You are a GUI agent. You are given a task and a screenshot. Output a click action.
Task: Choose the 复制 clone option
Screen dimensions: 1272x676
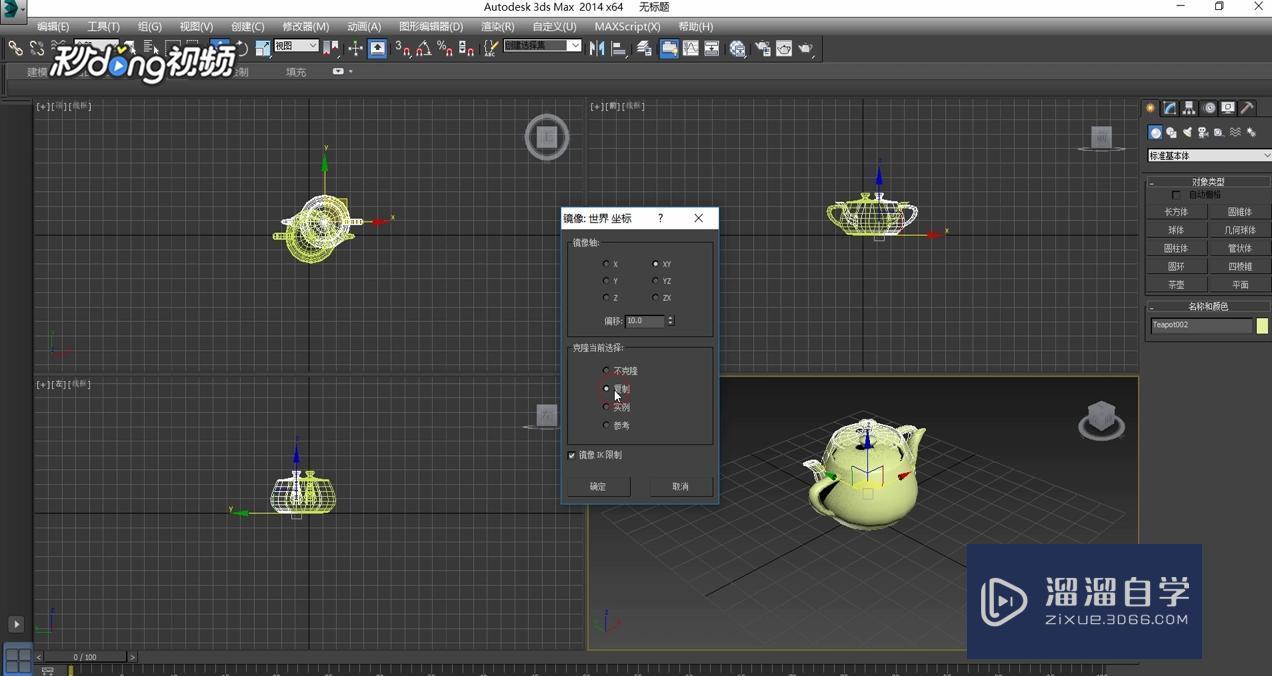[x=606, y=388]
